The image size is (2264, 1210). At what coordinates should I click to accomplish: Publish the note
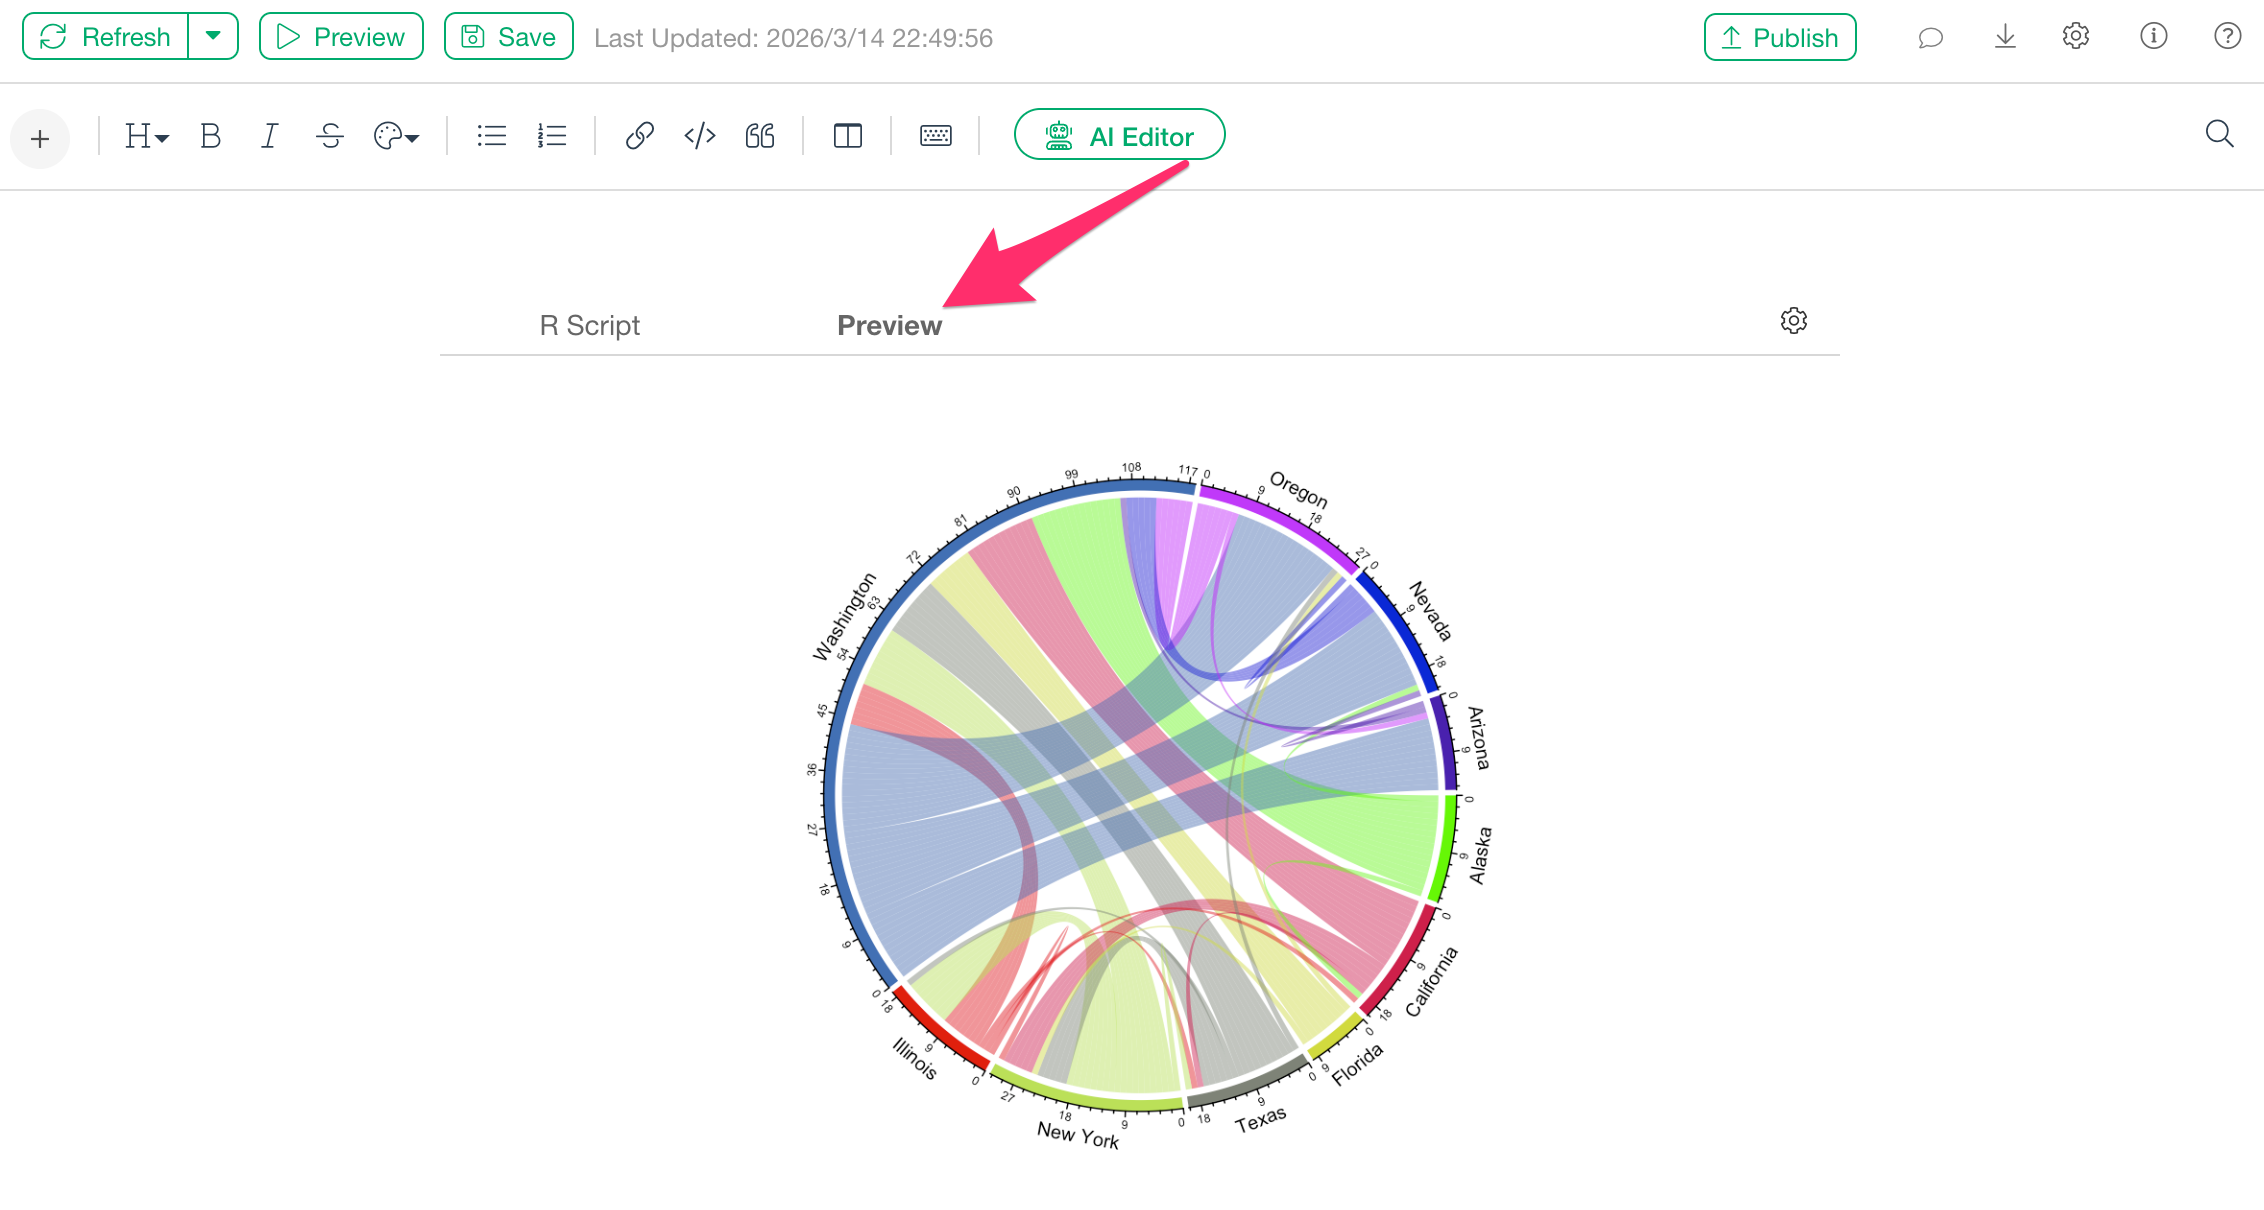[x=1780, y=38]
